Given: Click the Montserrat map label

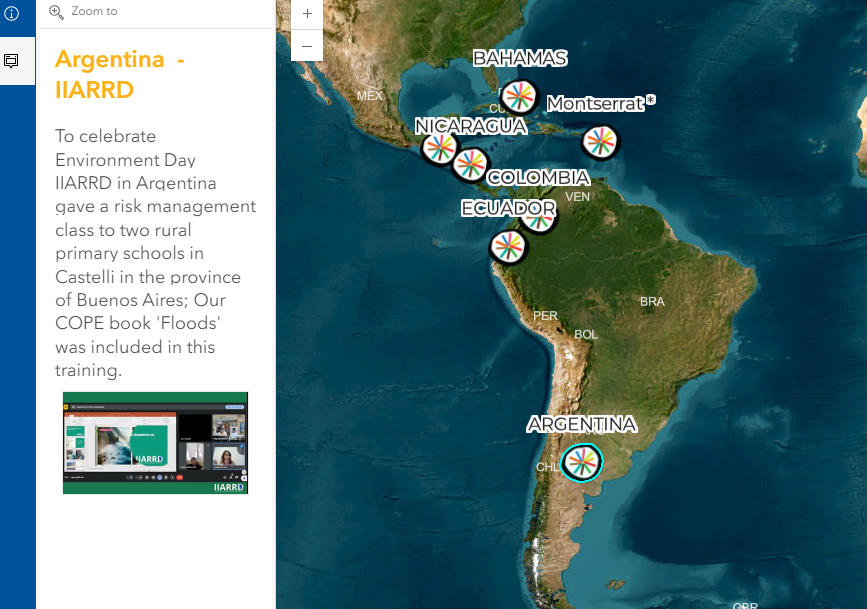Looking at the screenshot, I should pyautogui.click(x=594, y=103).
